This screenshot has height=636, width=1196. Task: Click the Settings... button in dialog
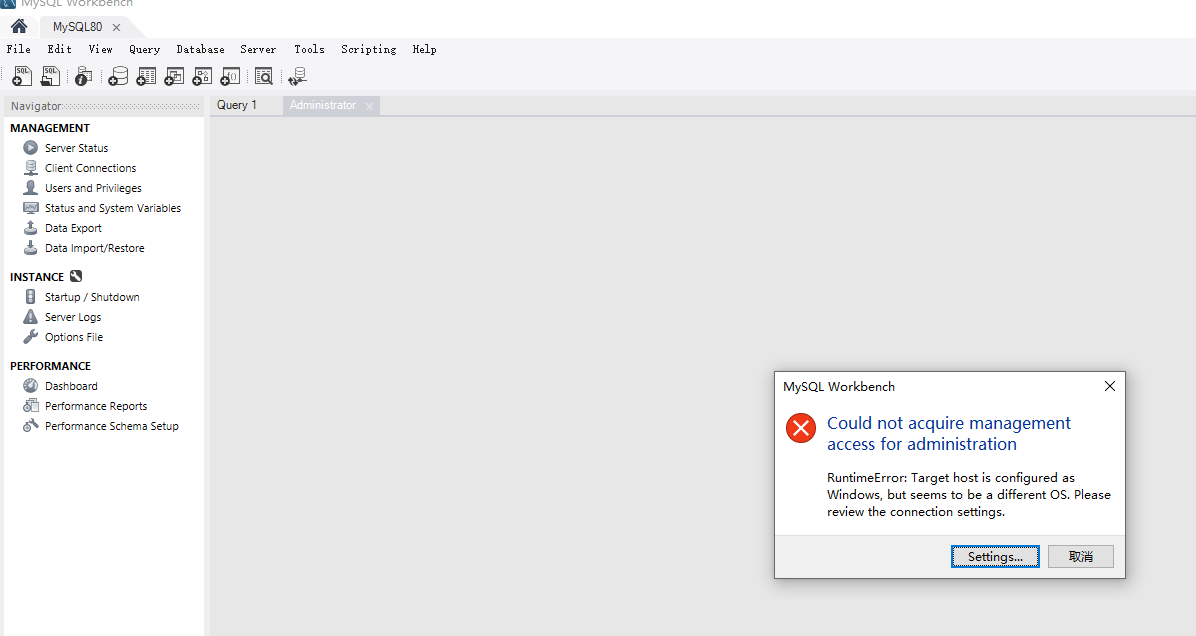(x=995, y=557)
